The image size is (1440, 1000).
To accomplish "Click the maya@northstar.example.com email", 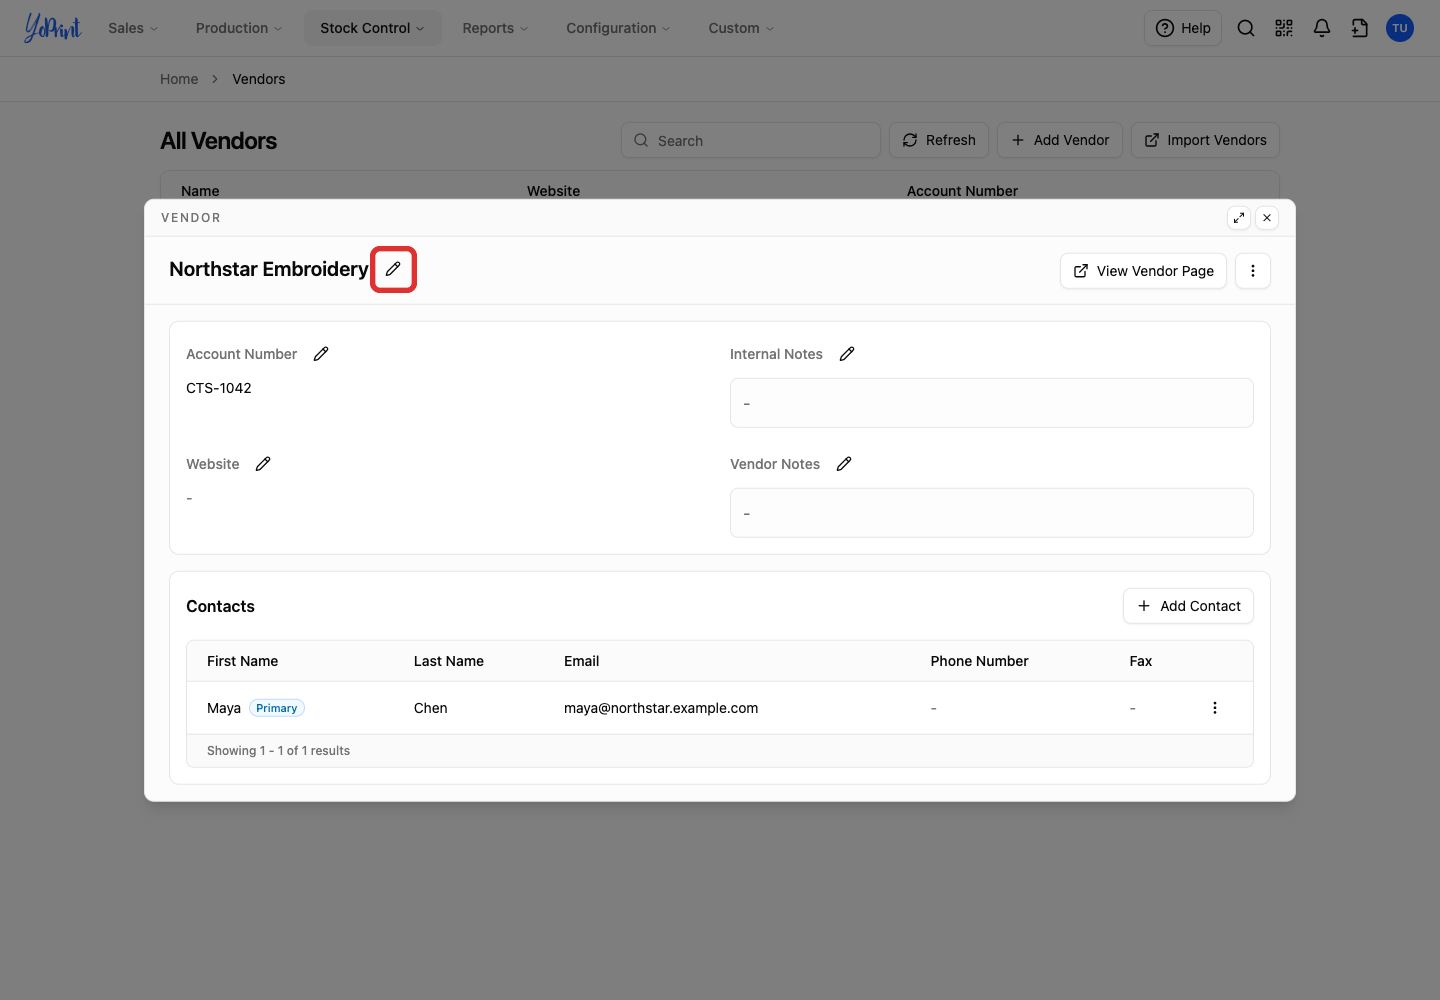I will point(661,708).
